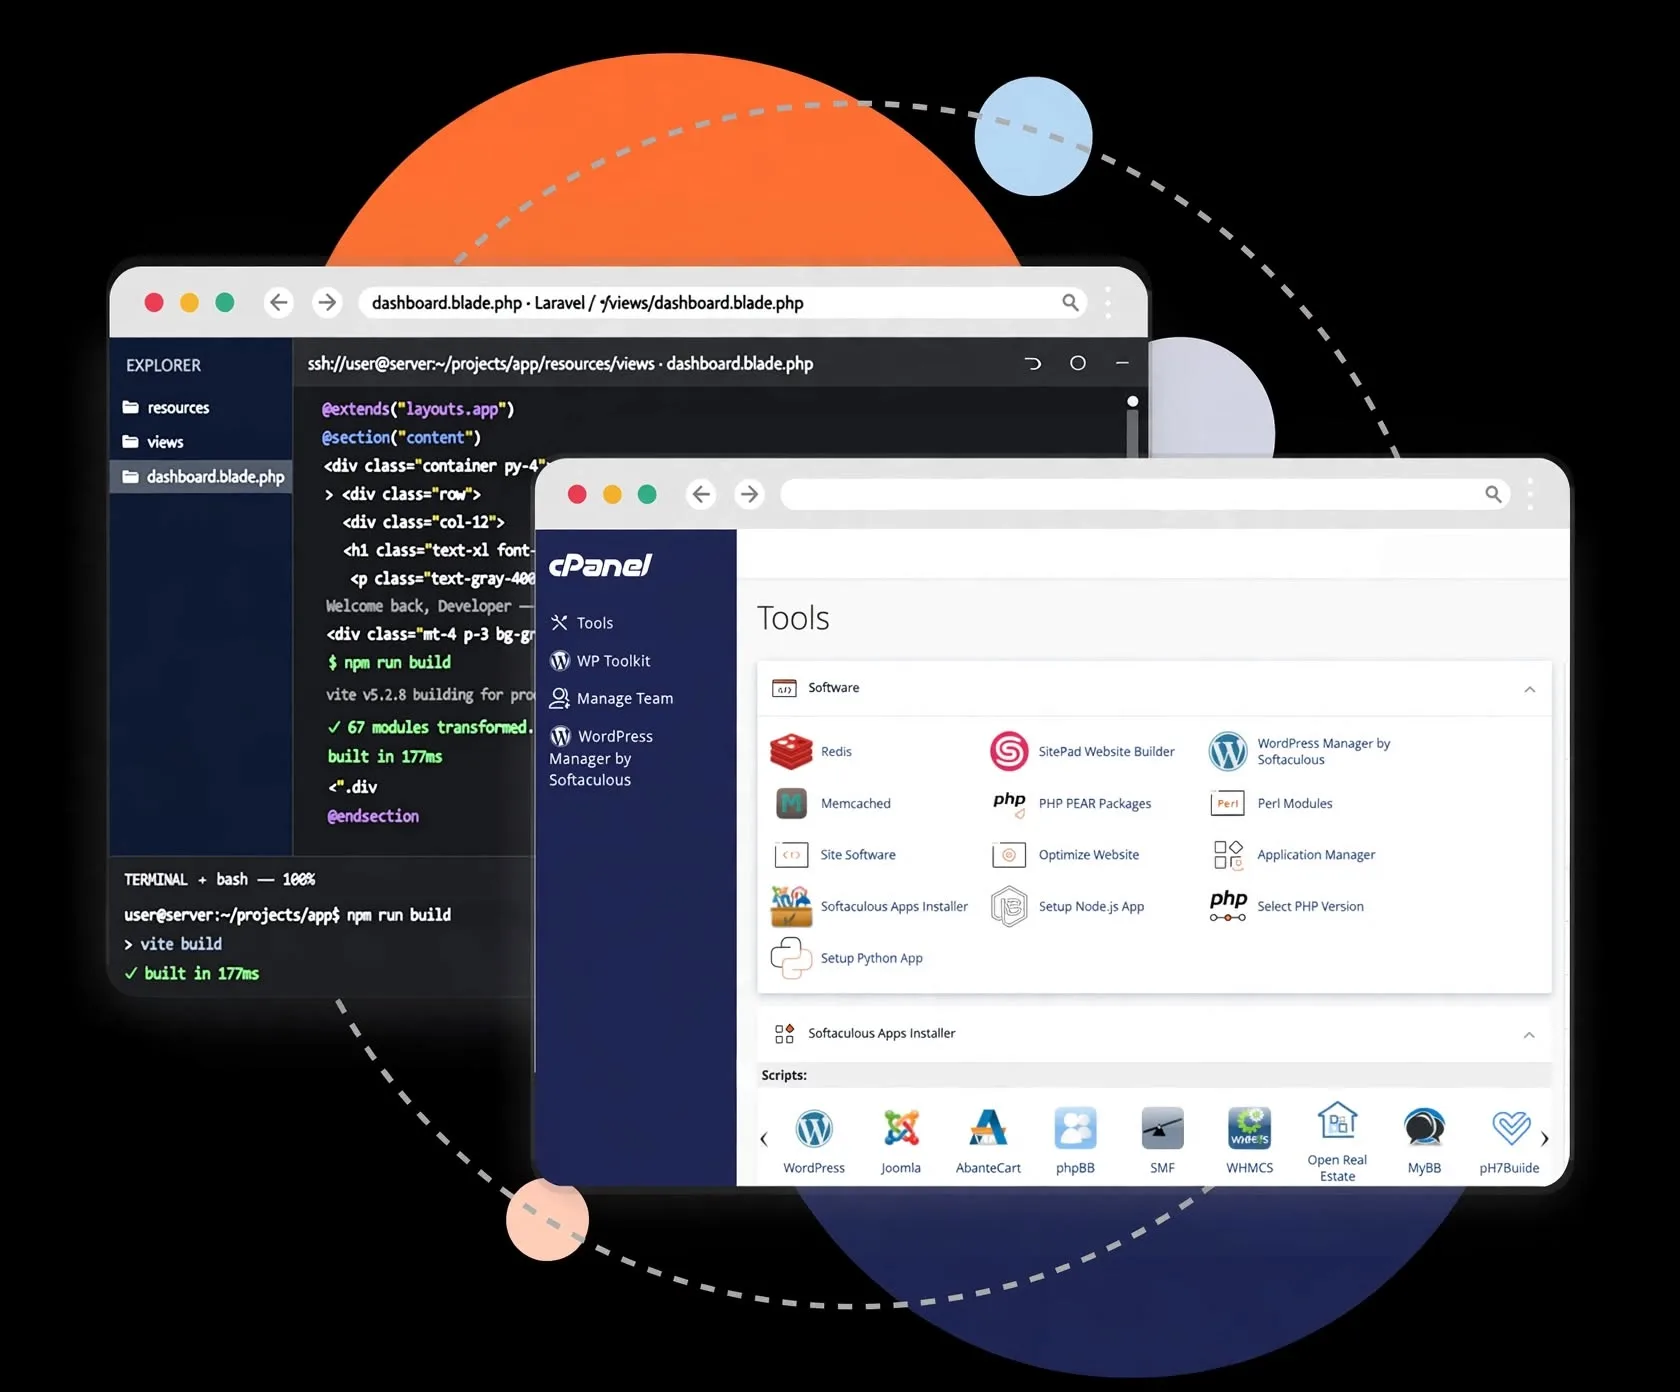Collapse the Software section
1680x1392 pixels.
pos(1529,689)
